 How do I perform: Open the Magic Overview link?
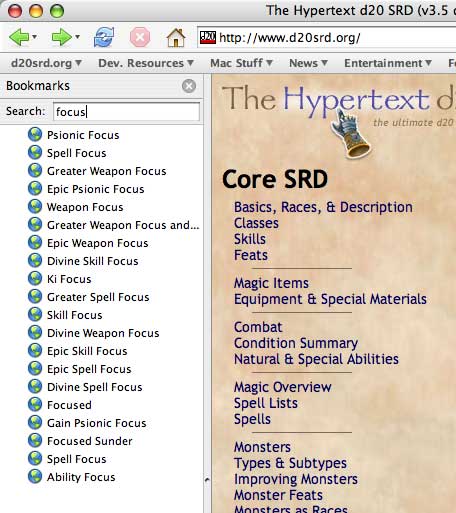click(x=282, y=387)
